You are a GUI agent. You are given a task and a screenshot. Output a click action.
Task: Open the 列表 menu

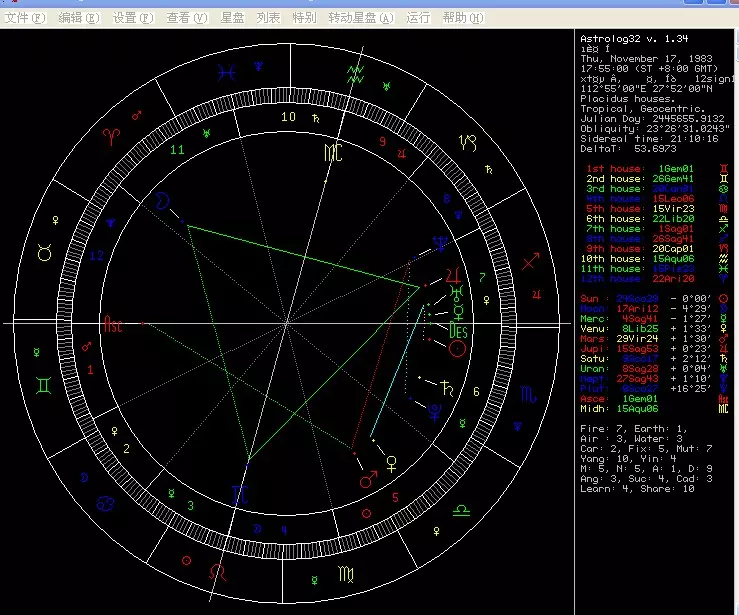(268, 18)
